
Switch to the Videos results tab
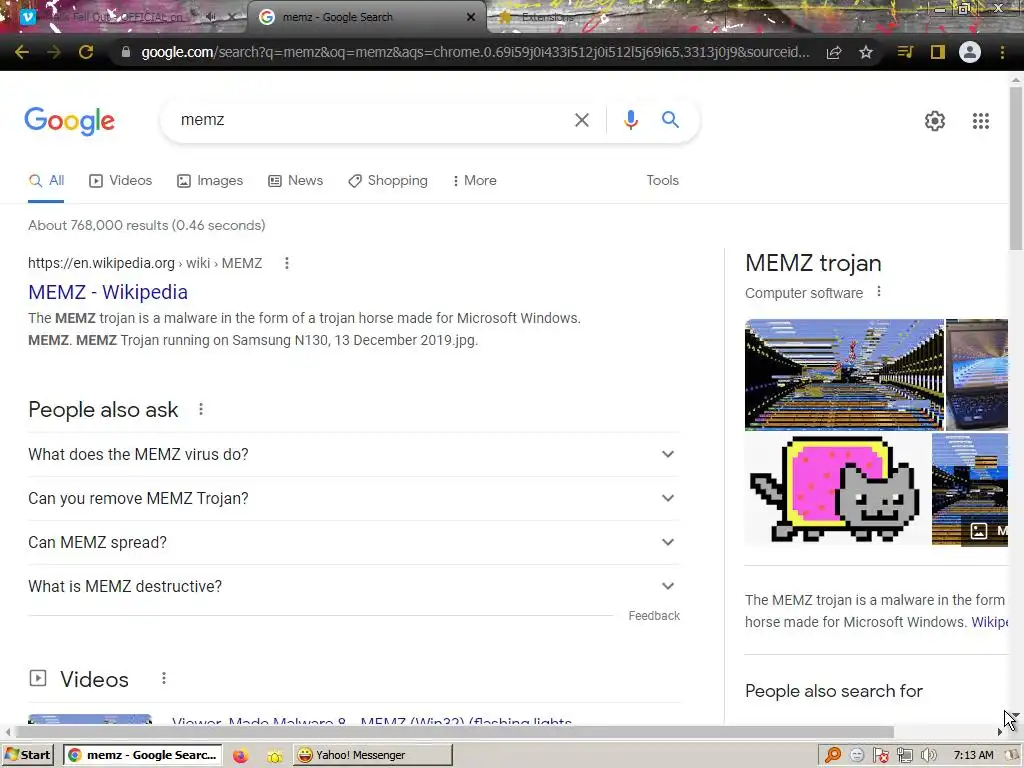point(121,180)
